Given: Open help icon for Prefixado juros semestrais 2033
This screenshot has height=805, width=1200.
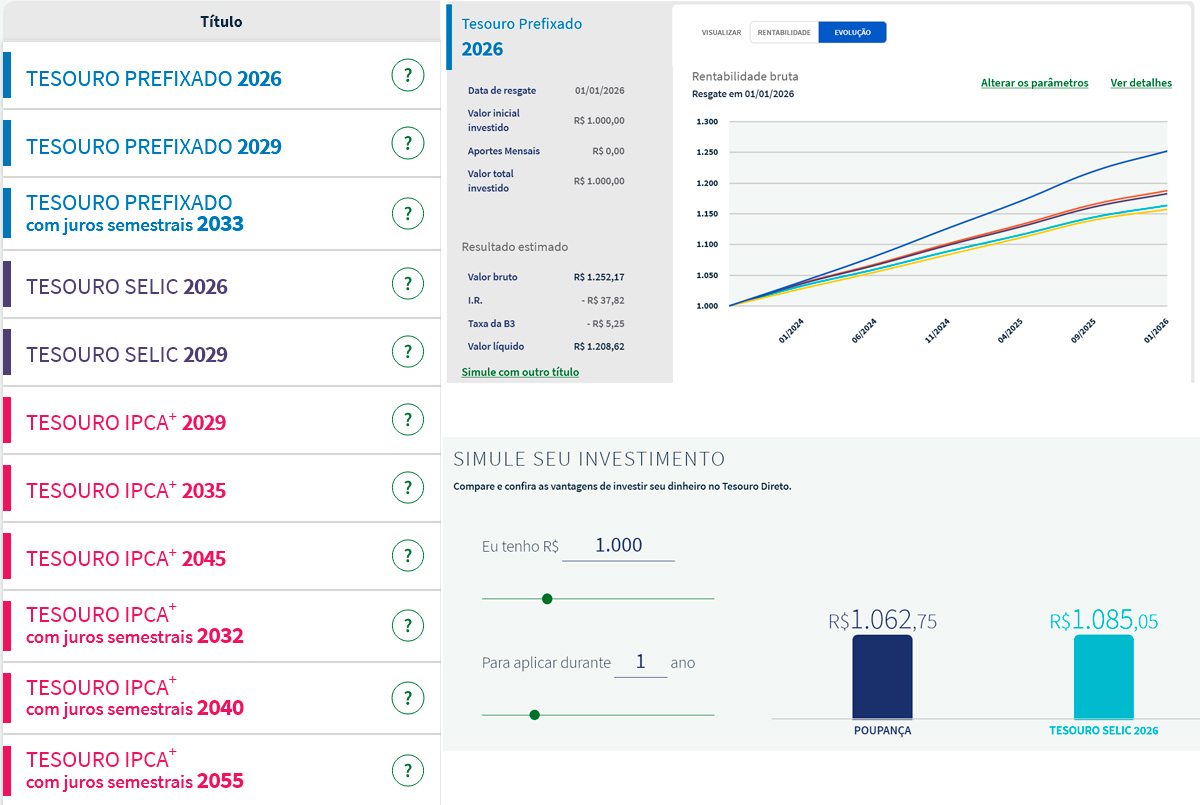Looking at the screenshot, I should (407, 213).
